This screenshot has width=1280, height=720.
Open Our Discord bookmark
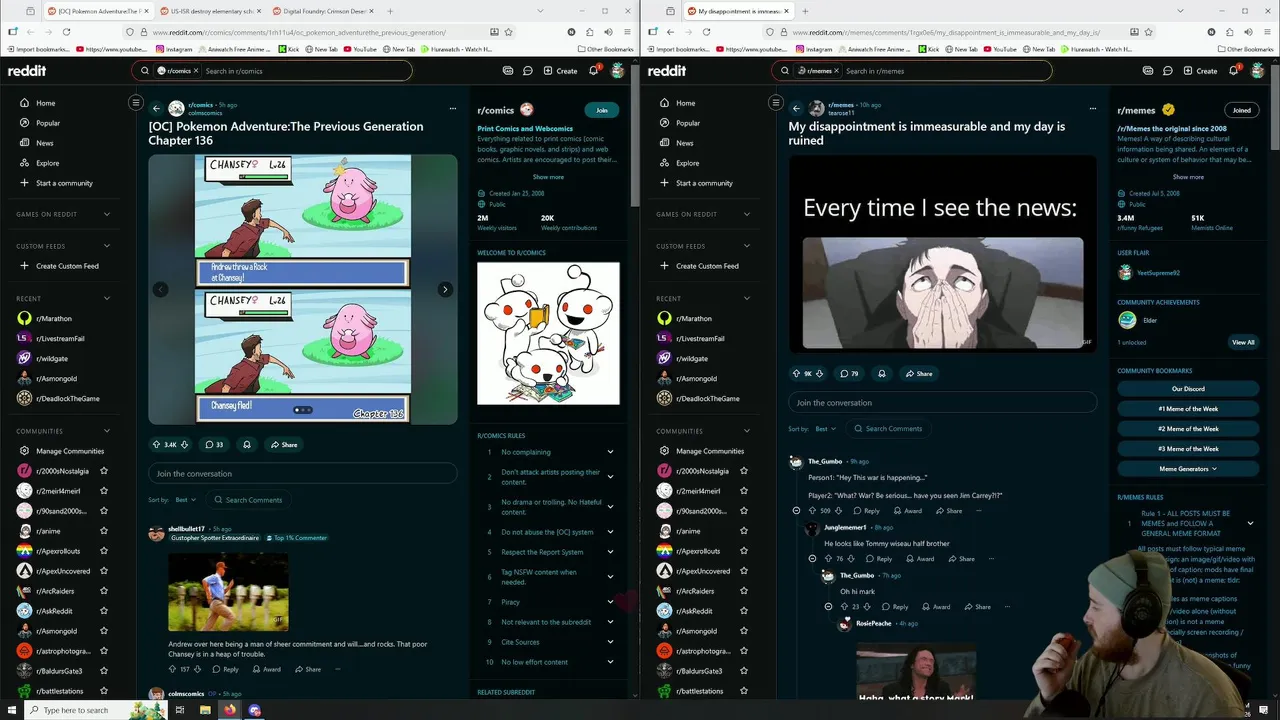[1188, 388]
